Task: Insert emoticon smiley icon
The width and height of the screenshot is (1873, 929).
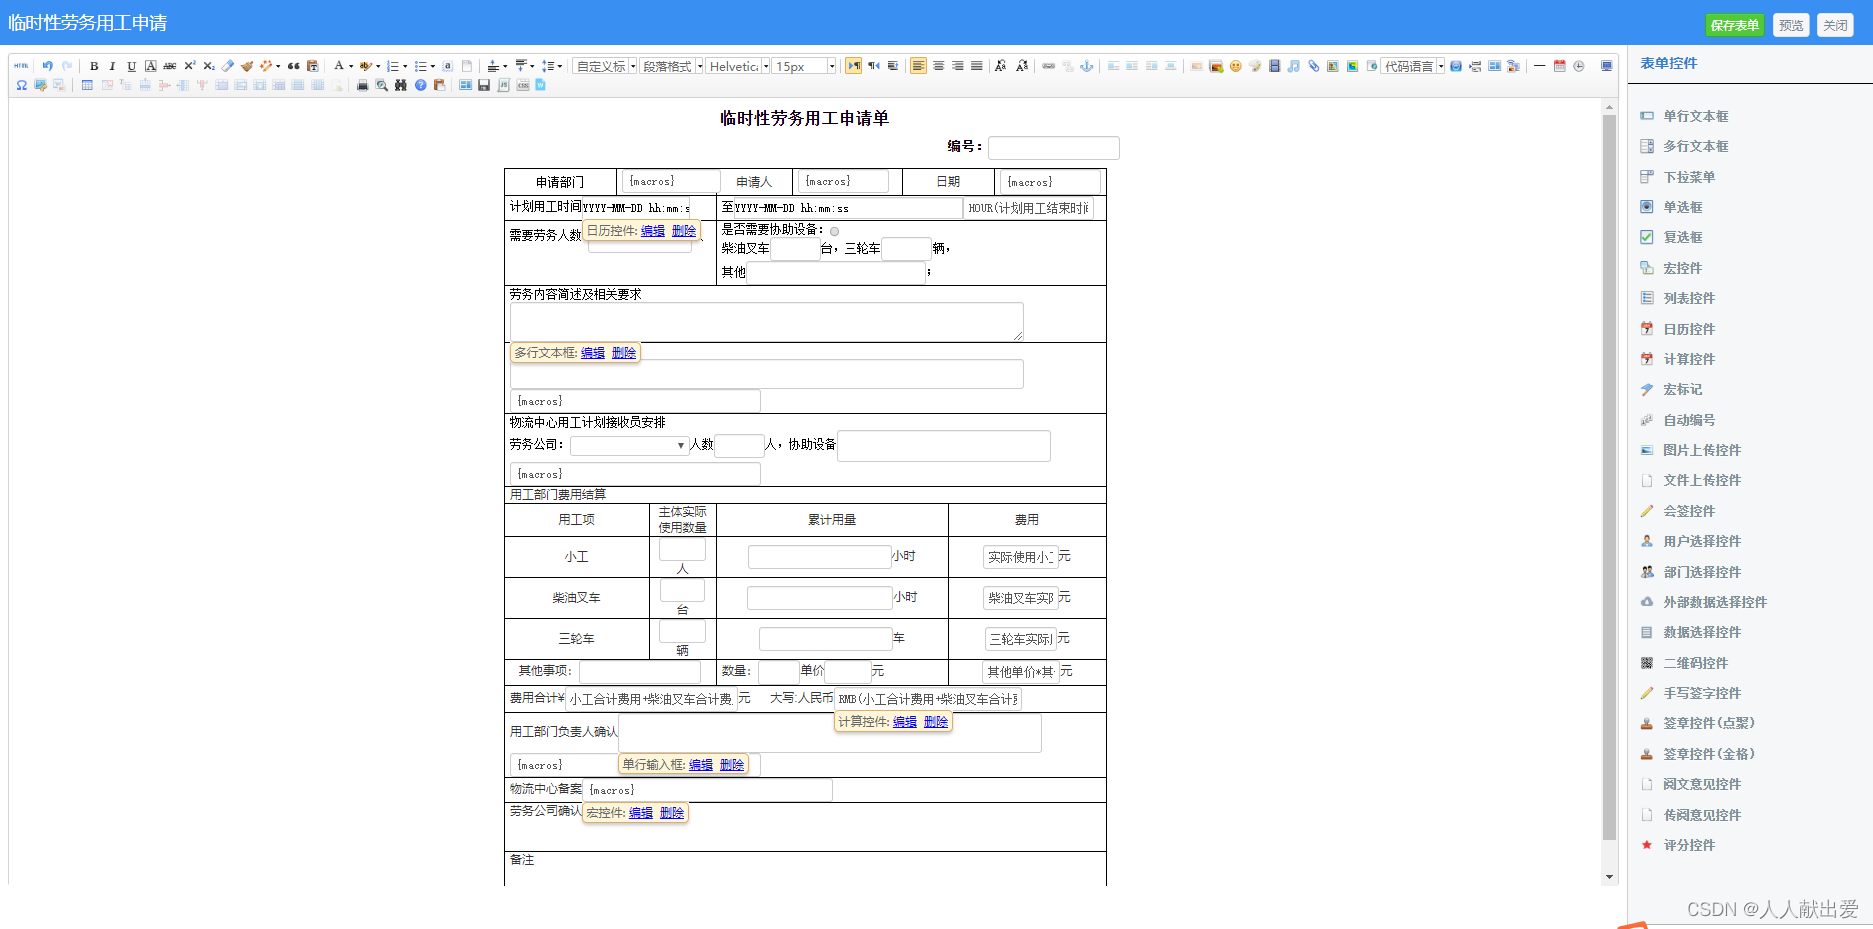Action: click(1236, 66)
